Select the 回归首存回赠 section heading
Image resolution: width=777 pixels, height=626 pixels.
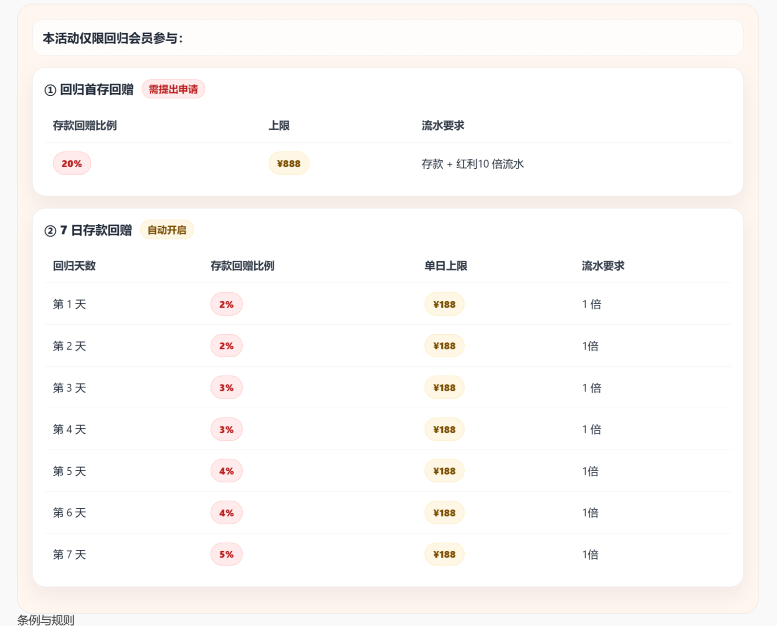tap(89, 89)
